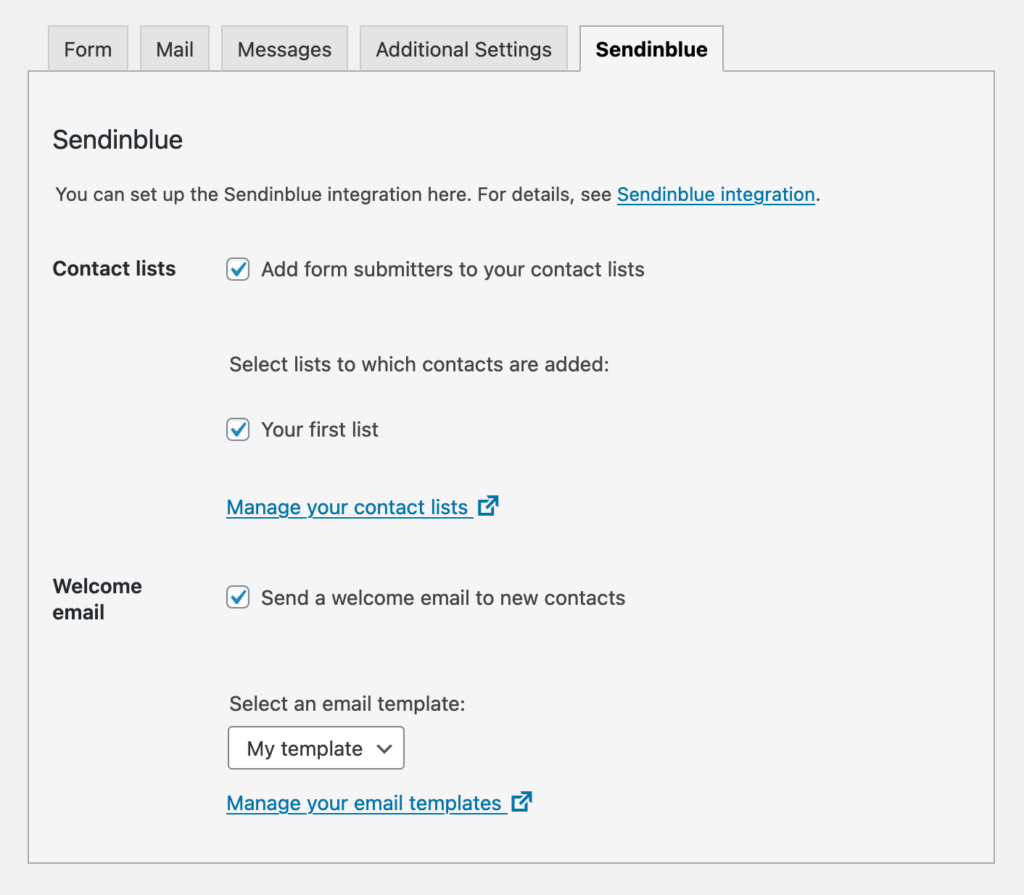Switch to the Form tab

click(x=88, y=49)
